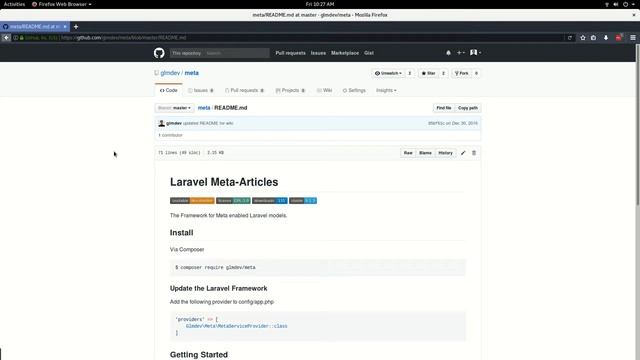
Task: Click the page vertical scrollbar
Action: click(x=638, y=125)
